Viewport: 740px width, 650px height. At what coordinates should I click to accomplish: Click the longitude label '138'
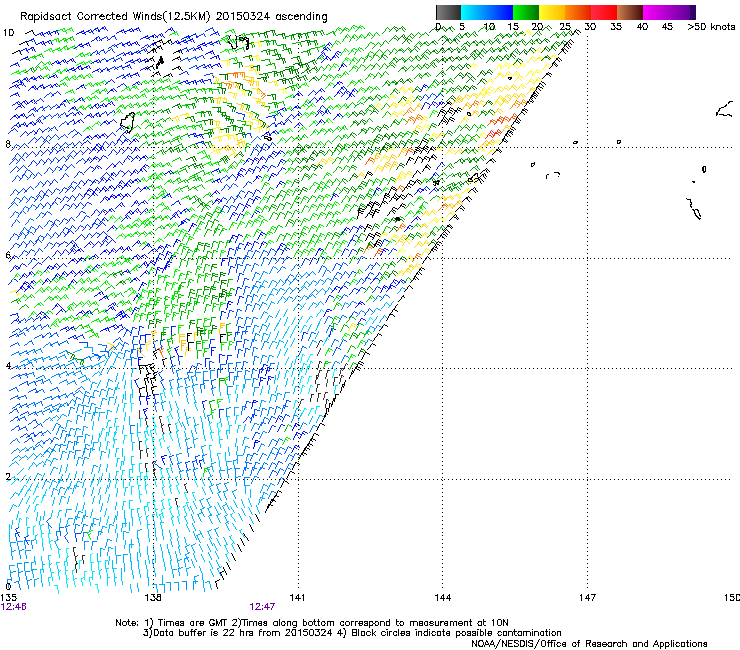(153, 598)
